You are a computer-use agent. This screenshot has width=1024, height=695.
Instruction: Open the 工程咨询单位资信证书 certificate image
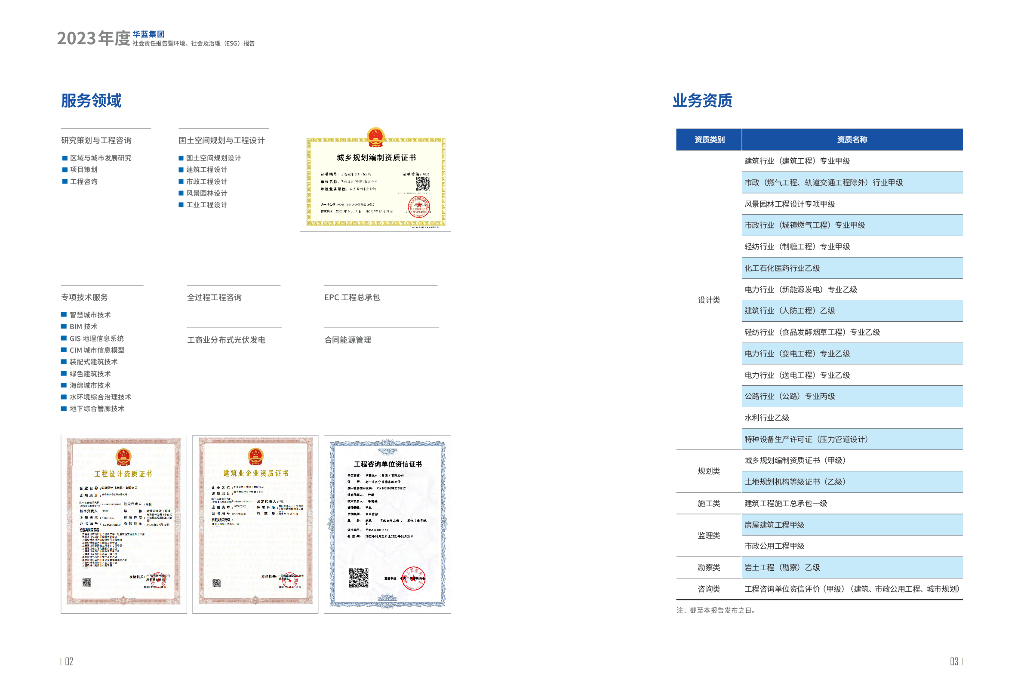(389, 520)
